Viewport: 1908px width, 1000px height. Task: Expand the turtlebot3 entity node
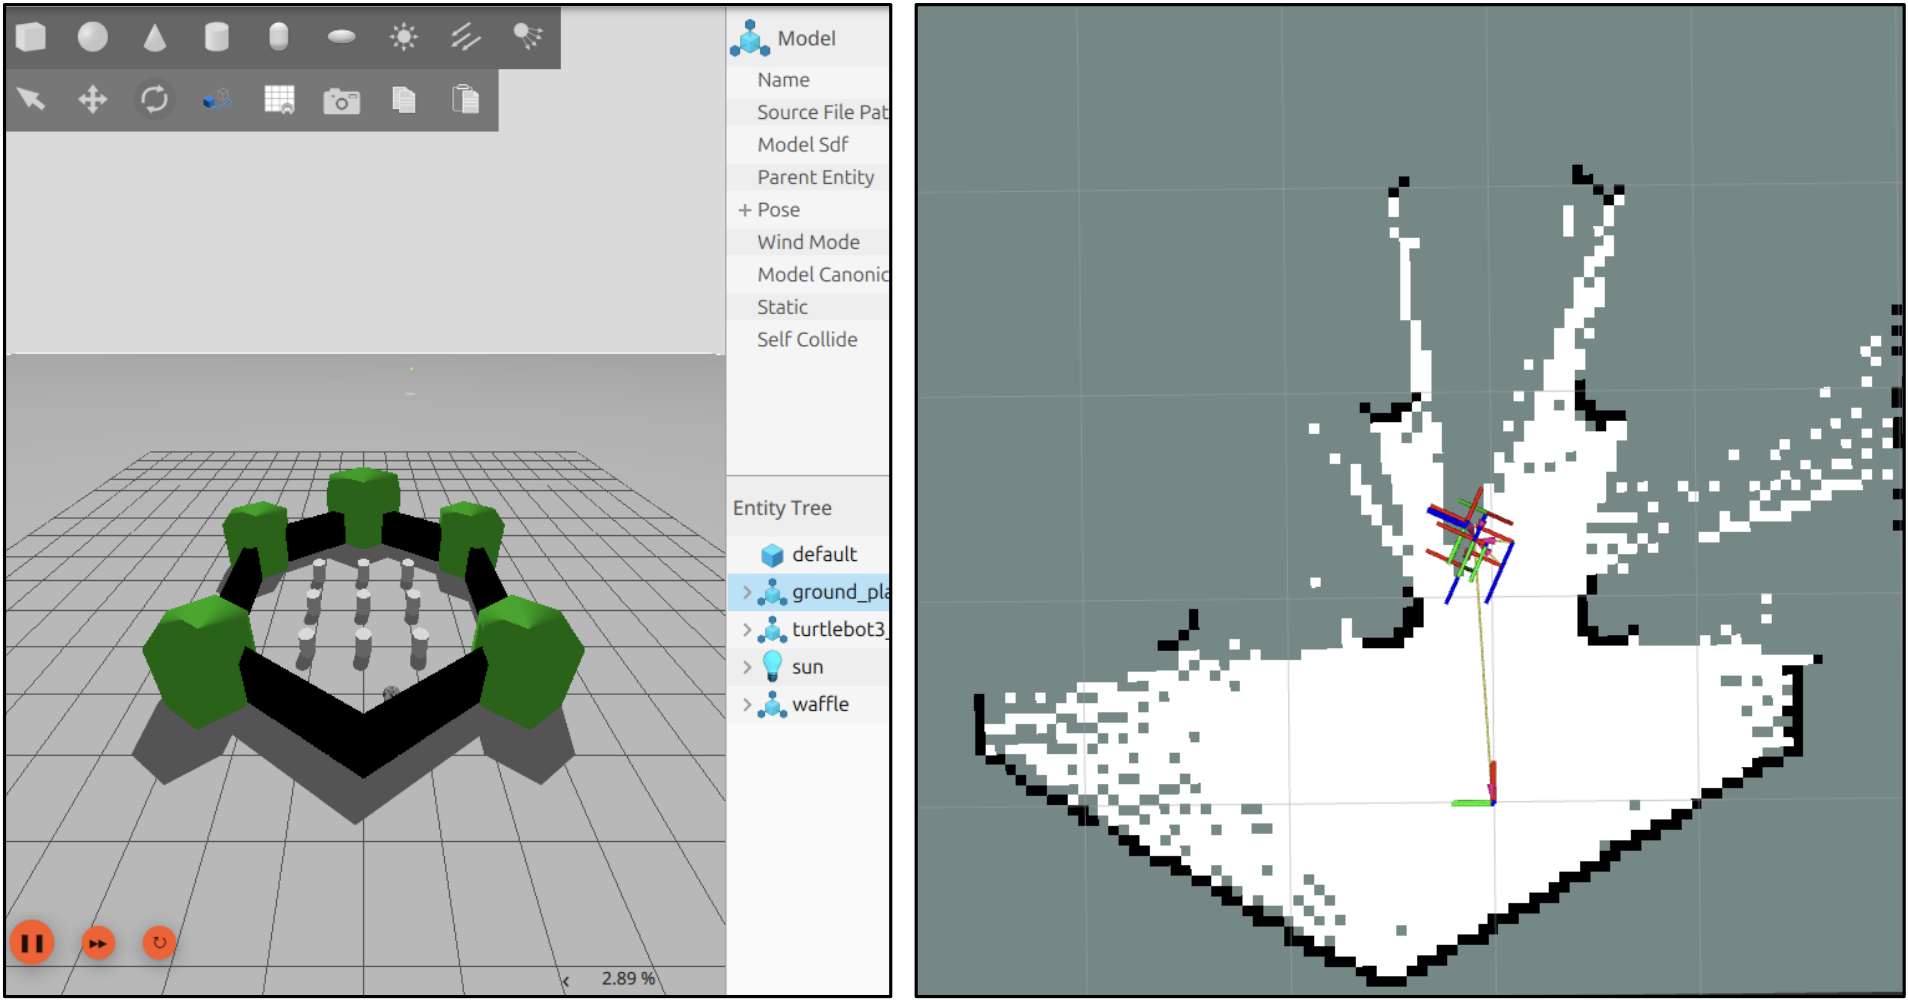(746, 630)
